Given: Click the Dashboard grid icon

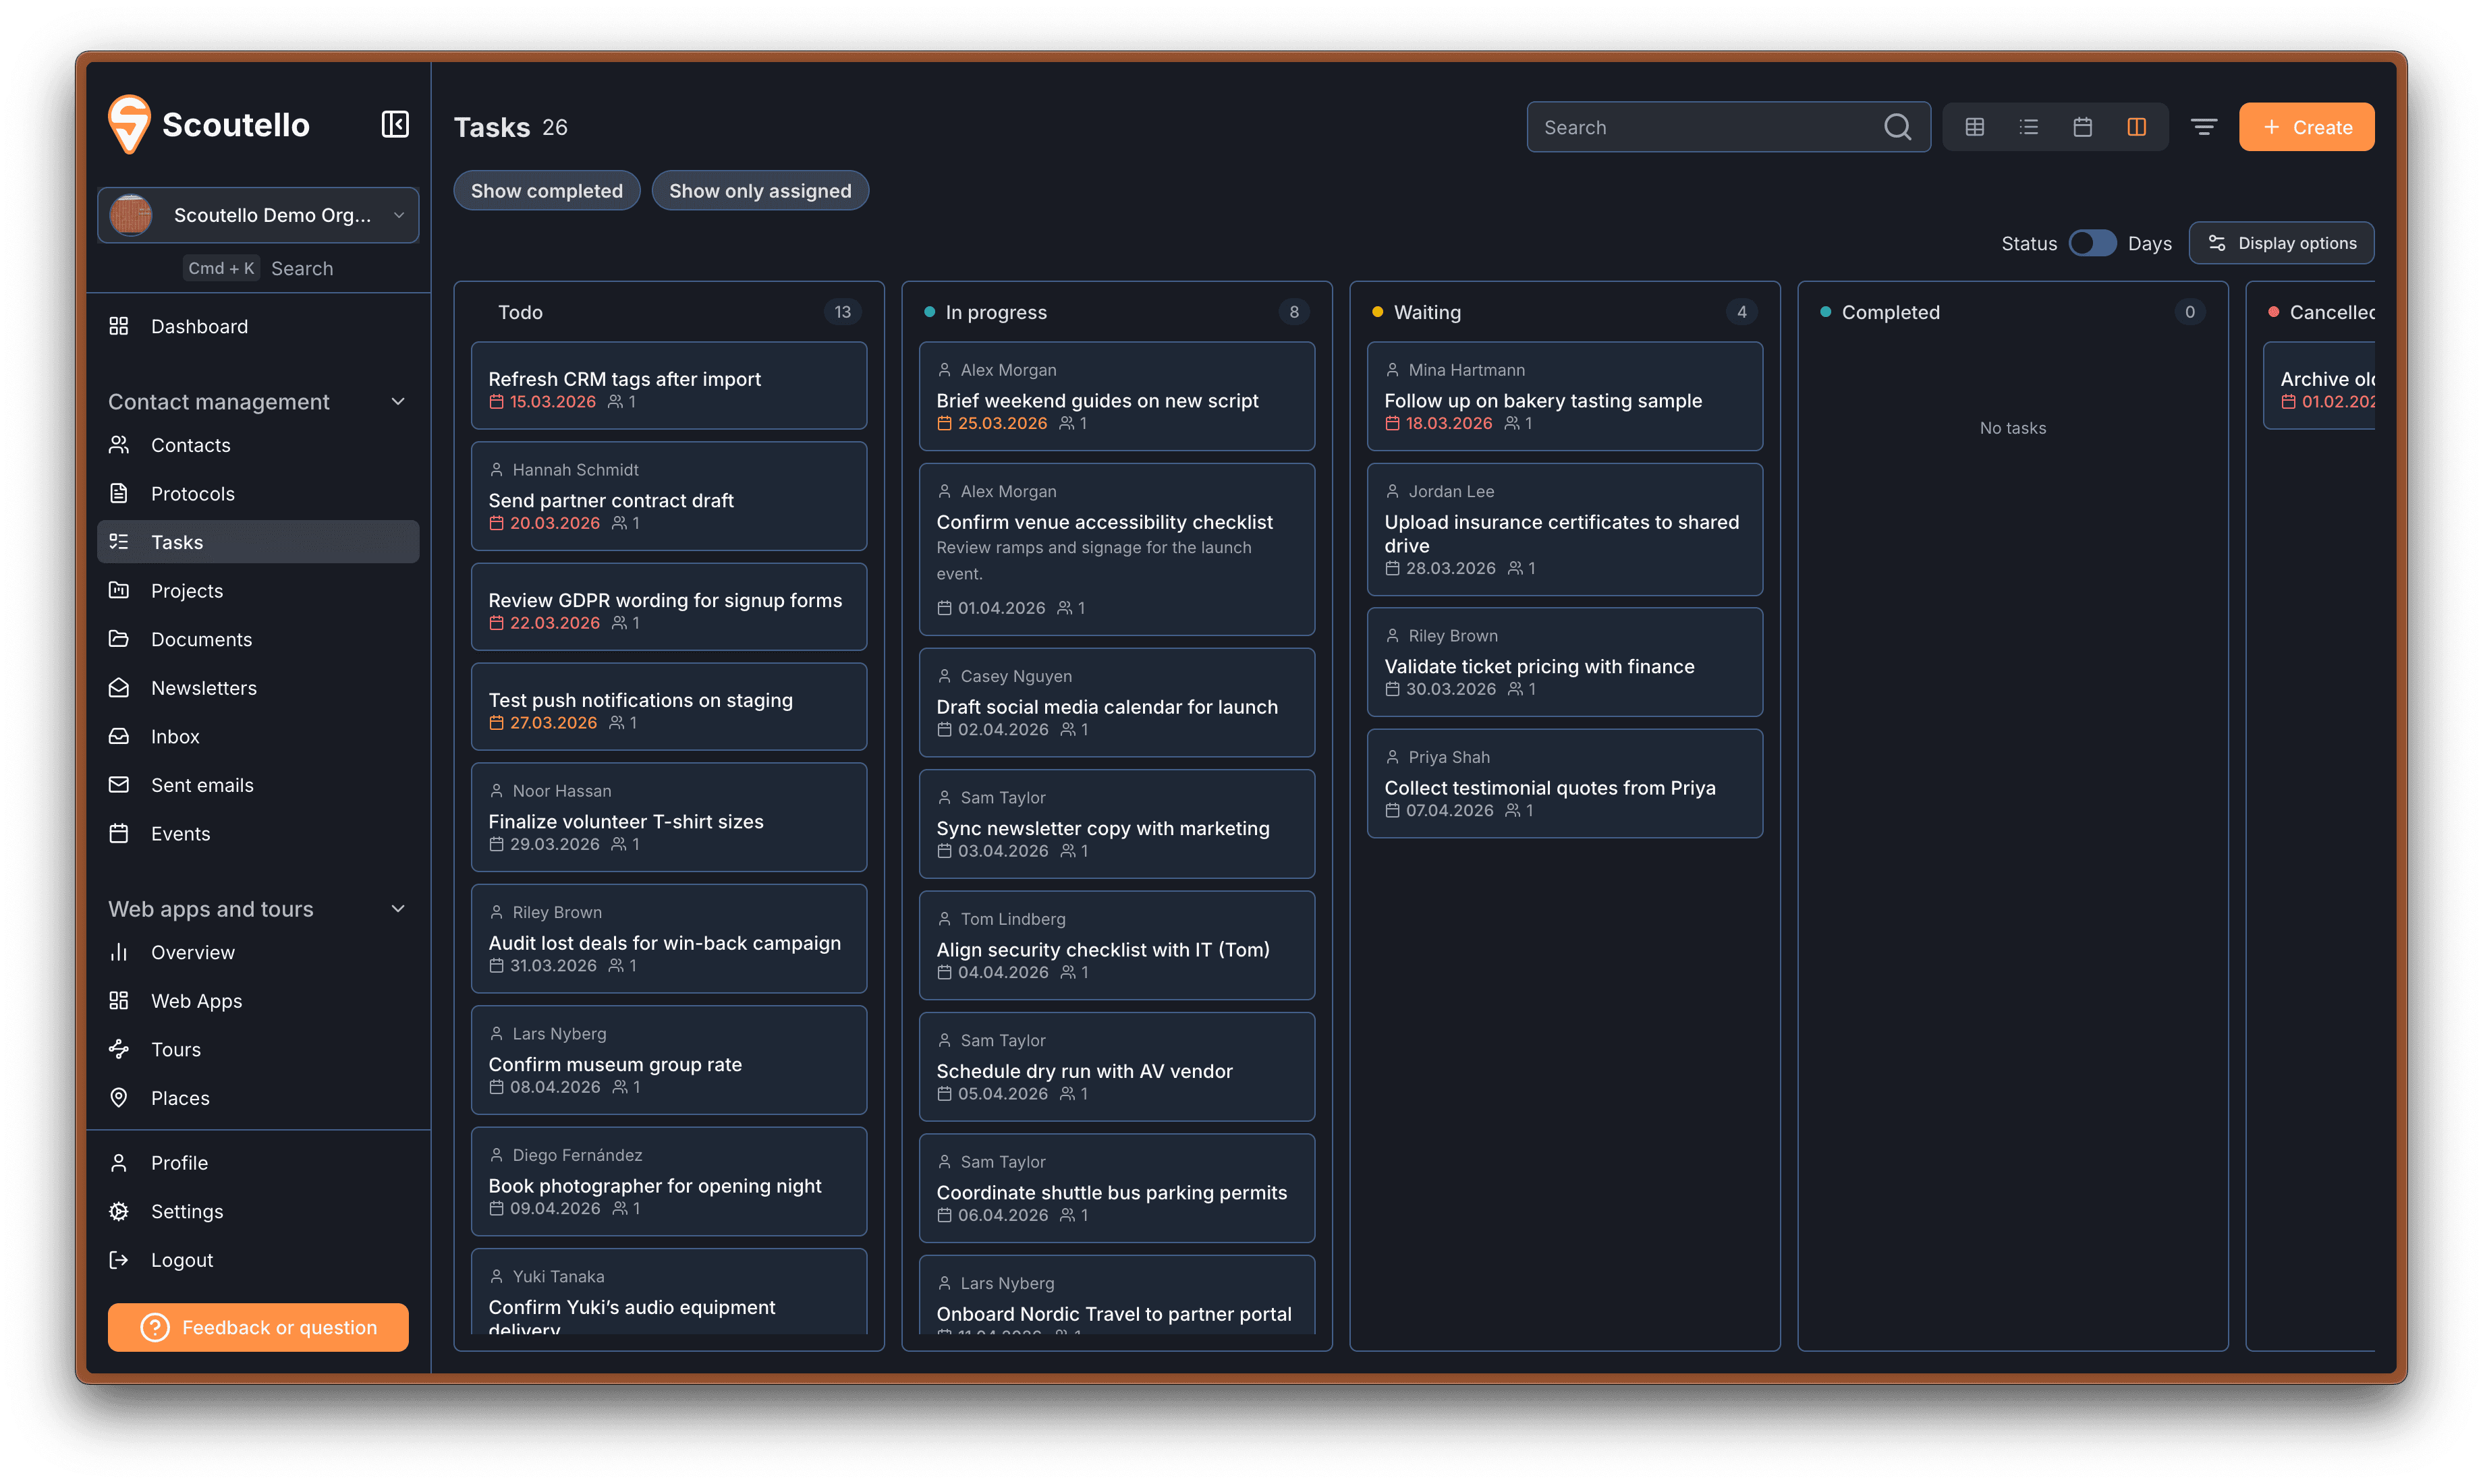Looking at the screenshot, I should (x=119, y=326).
